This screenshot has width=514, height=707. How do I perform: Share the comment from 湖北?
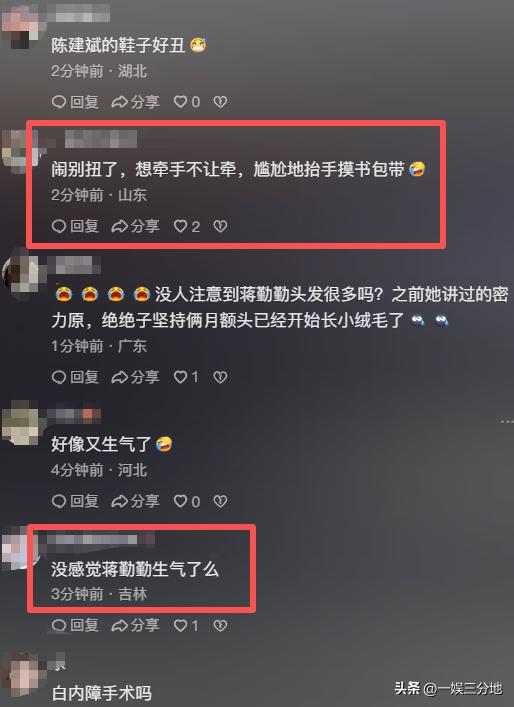136,102
